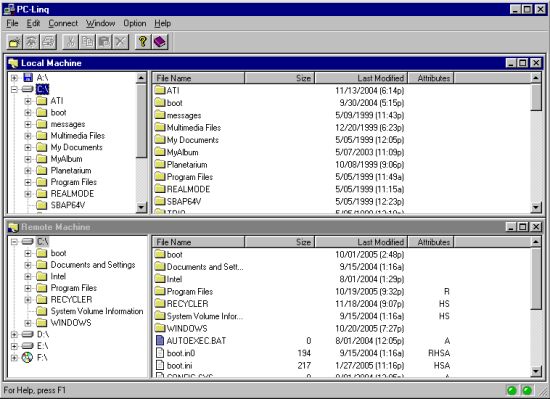Click Local tree scrollbar down arrow
The height and width of the screenshot is (399, 550).
(141, 207)
